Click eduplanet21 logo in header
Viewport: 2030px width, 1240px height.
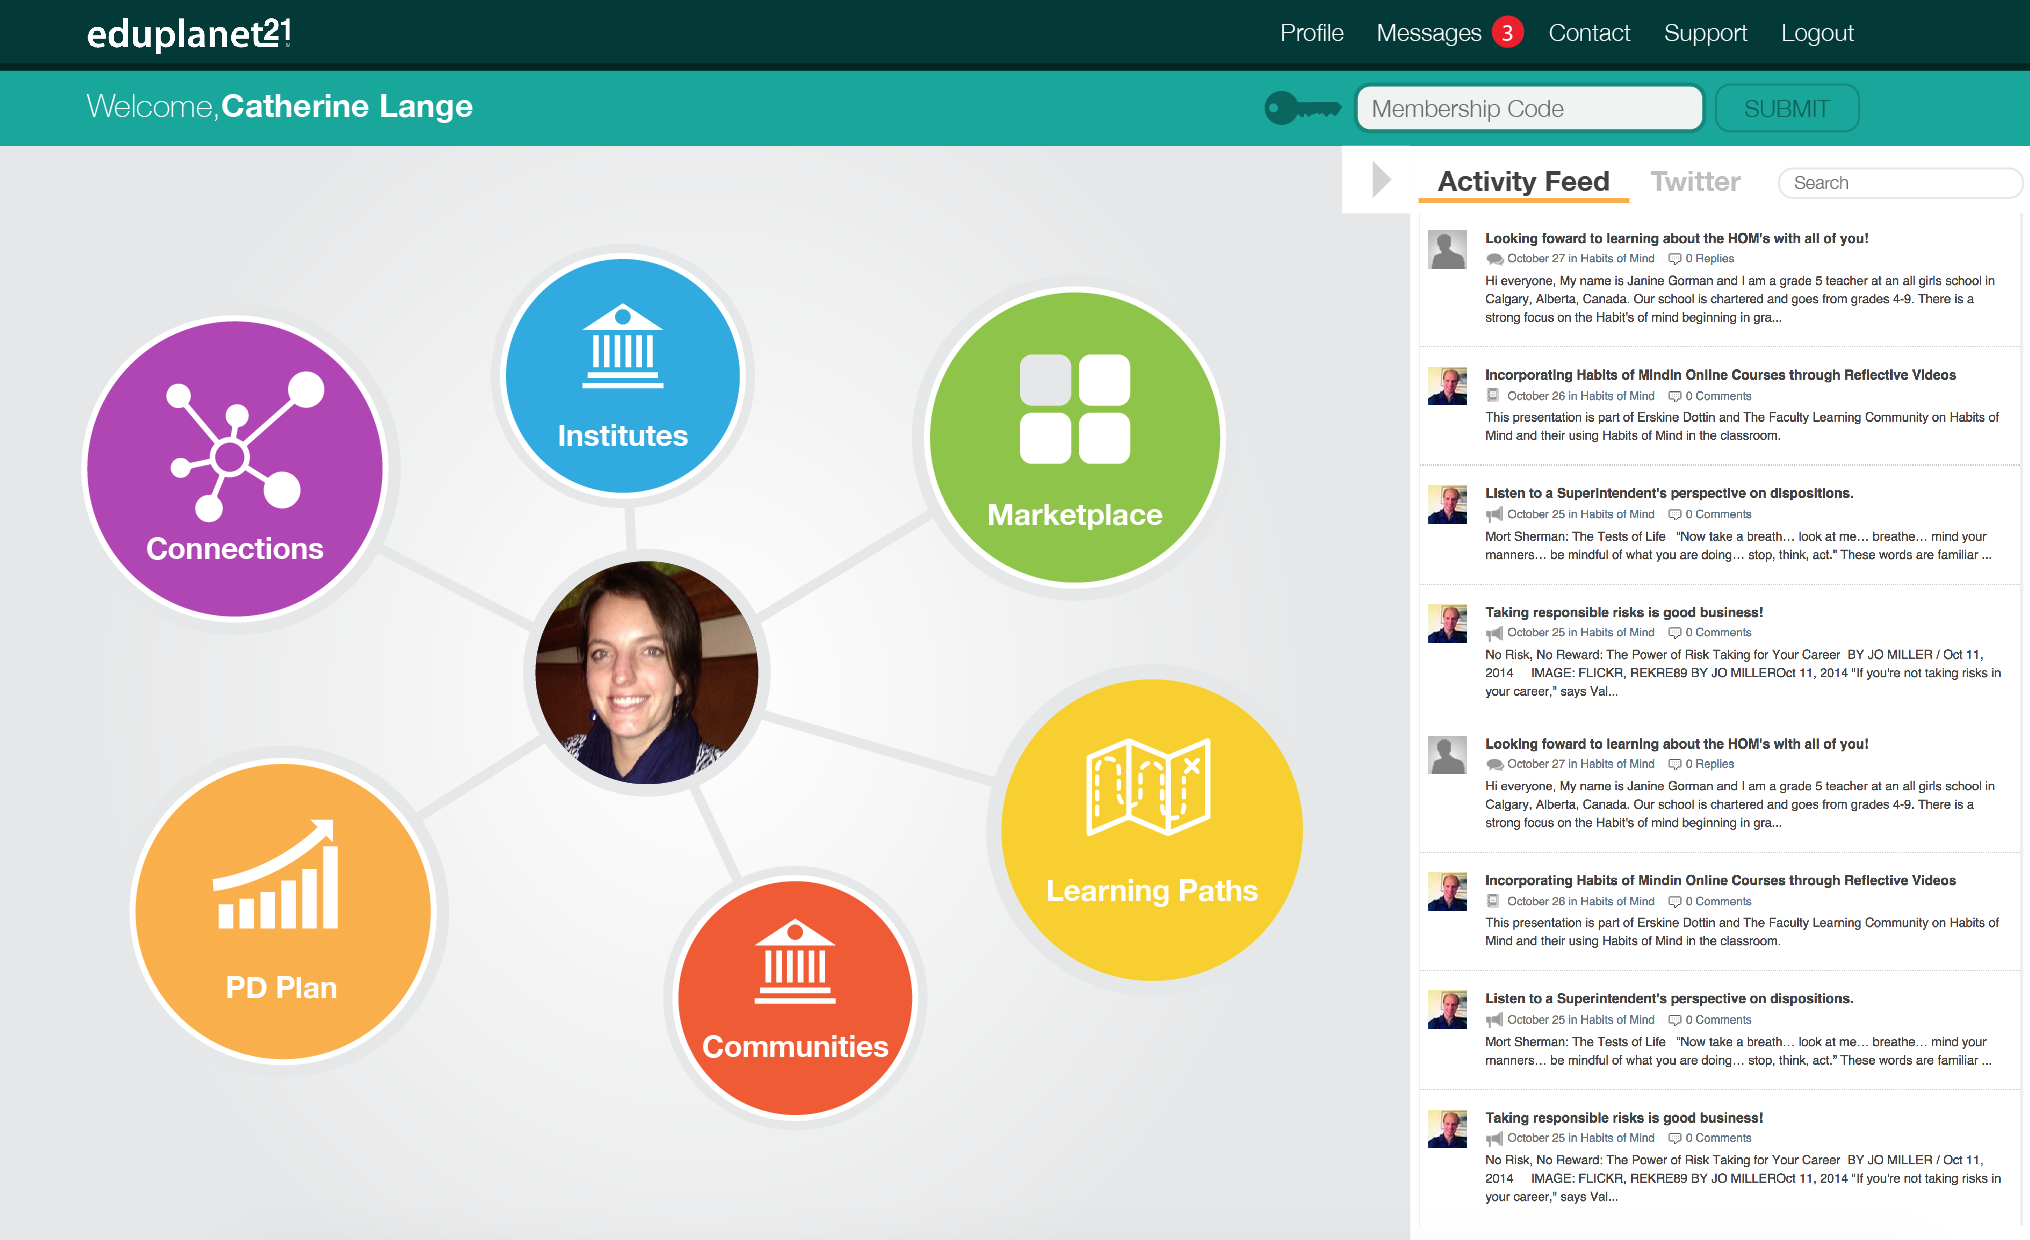tap(189, 34)
